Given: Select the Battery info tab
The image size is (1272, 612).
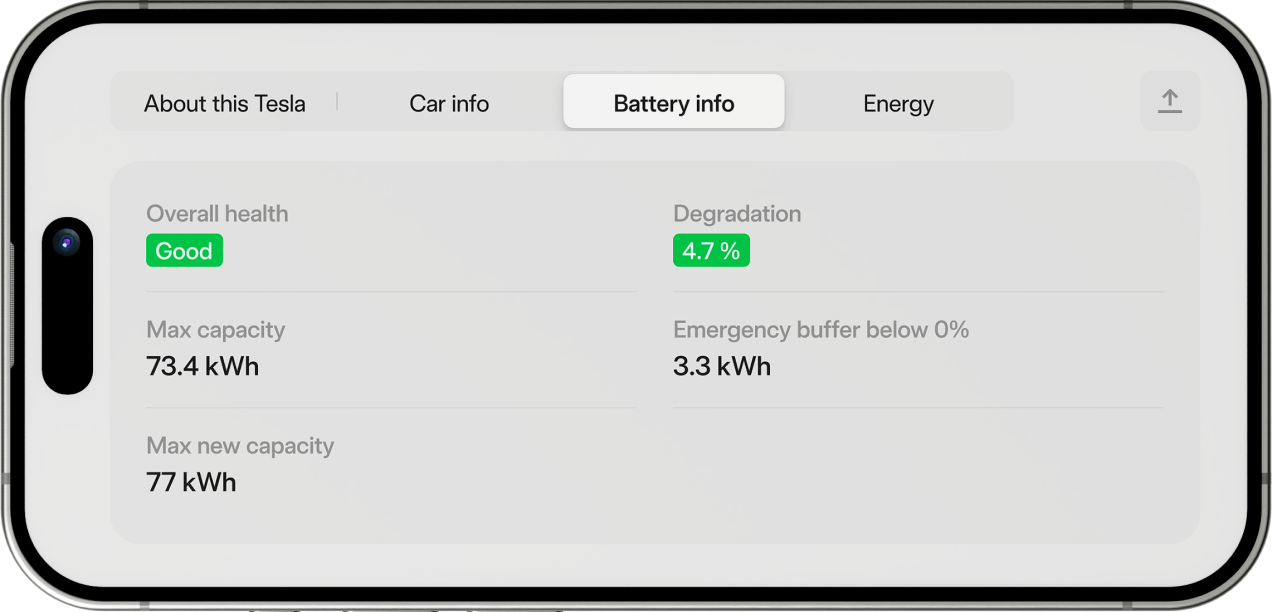Looking at the screenshot, I should [673, 103].
